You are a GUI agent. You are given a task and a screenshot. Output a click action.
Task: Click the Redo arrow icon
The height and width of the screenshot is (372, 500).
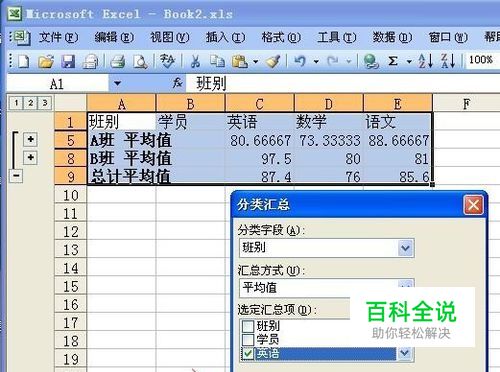tap(333, 61)
